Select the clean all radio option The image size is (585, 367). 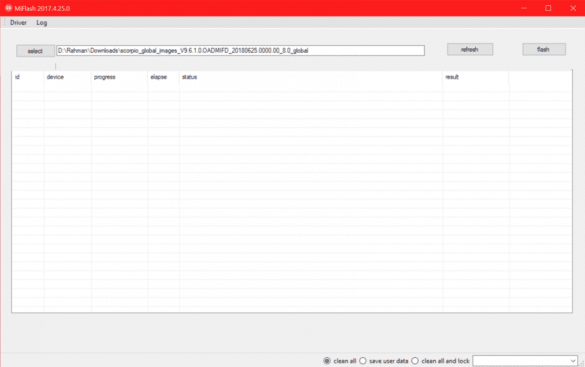[327, 361]
